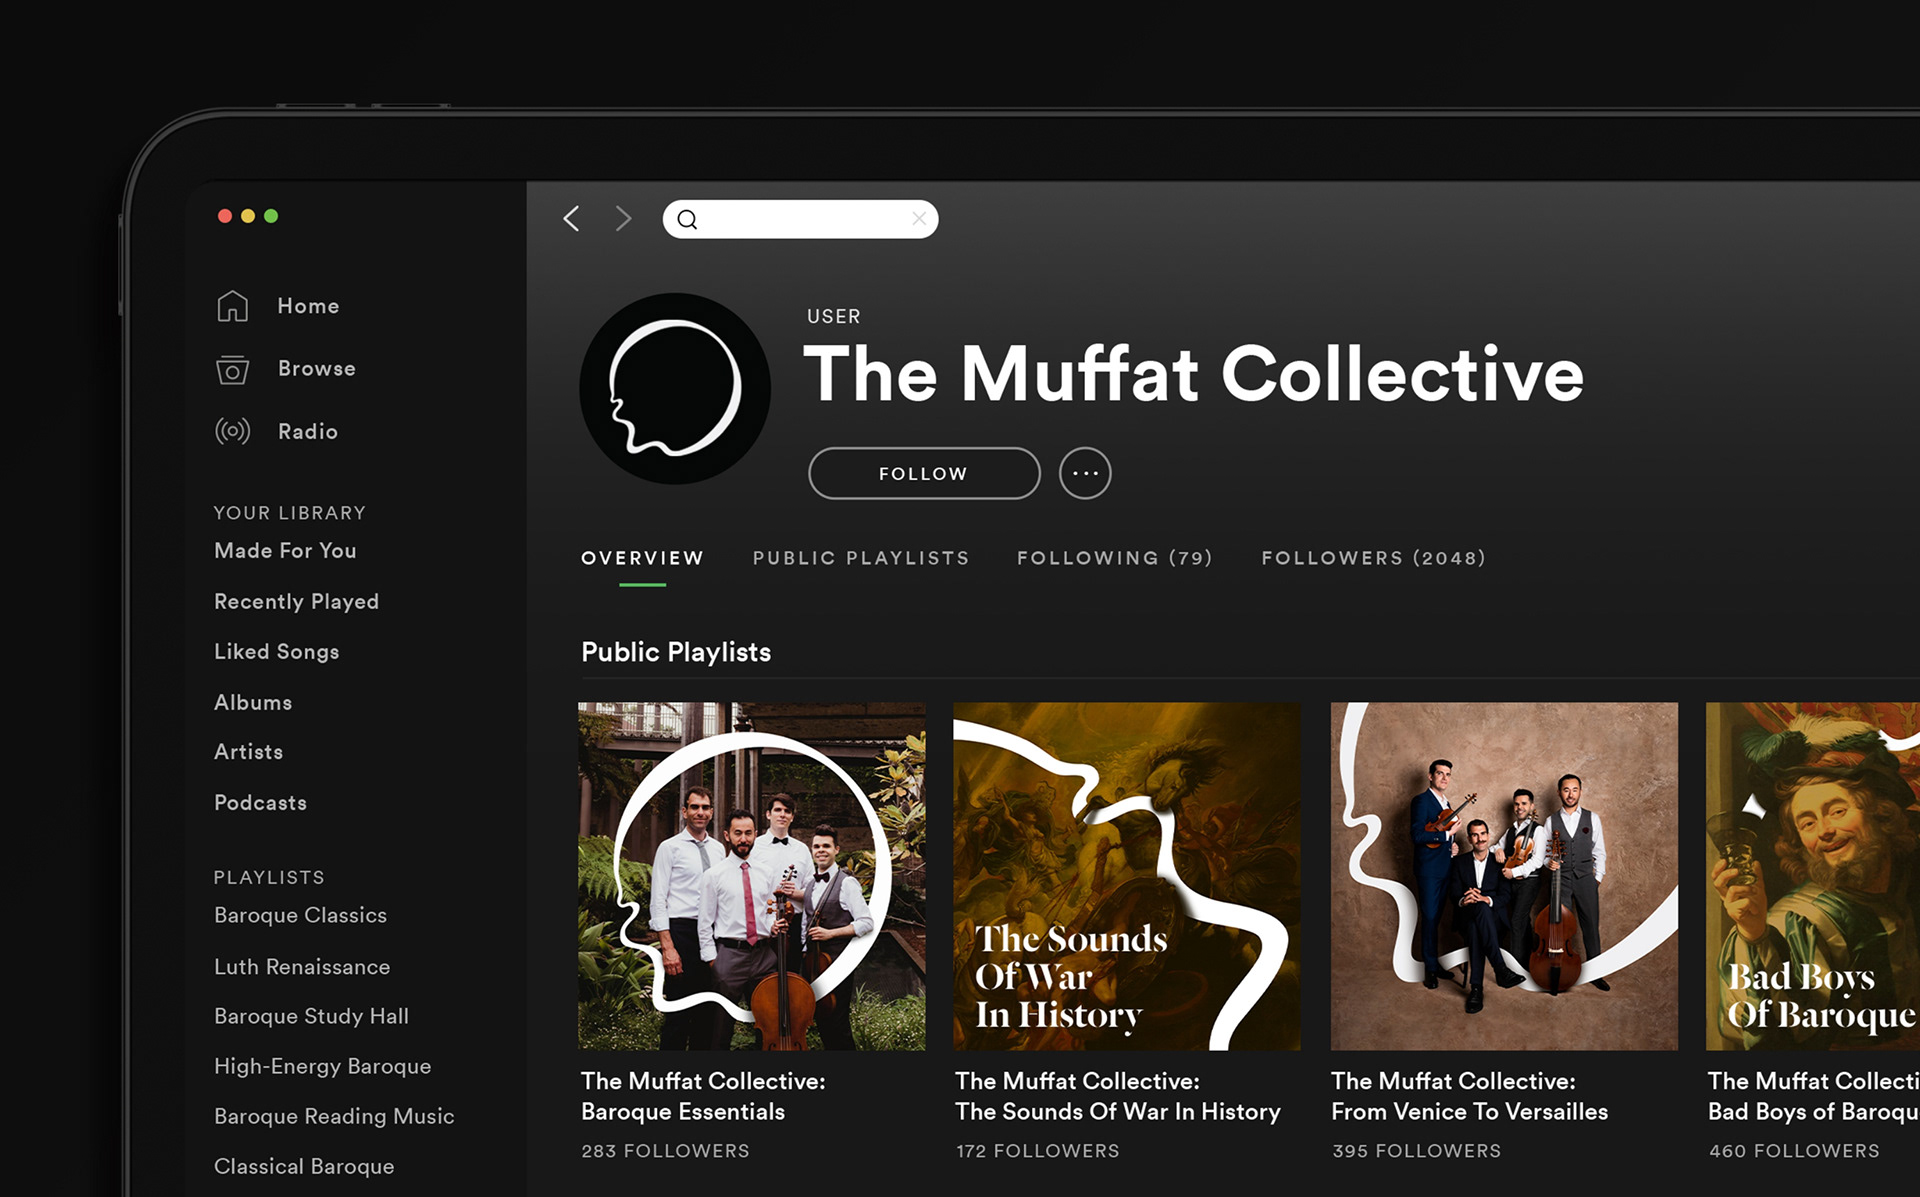The image size is (1920, 1197).
Task: Open Bad Boys Of Baroque playlist cover
Action: [x=1813, y=876]
